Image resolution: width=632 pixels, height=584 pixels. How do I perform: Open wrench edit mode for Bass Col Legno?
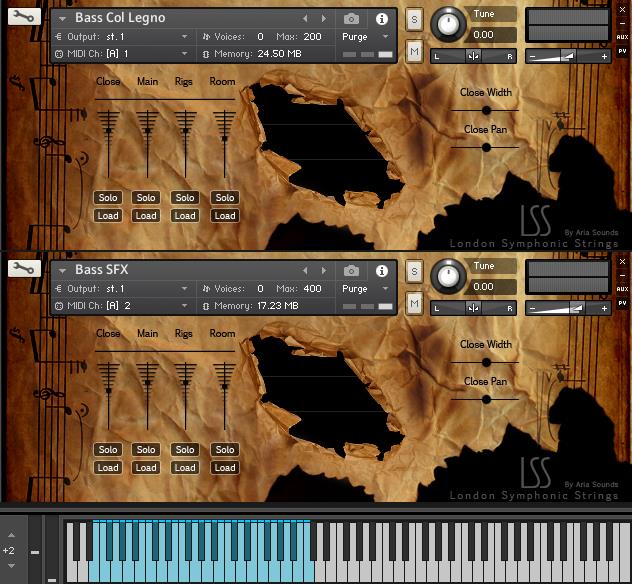coord(24,17)
